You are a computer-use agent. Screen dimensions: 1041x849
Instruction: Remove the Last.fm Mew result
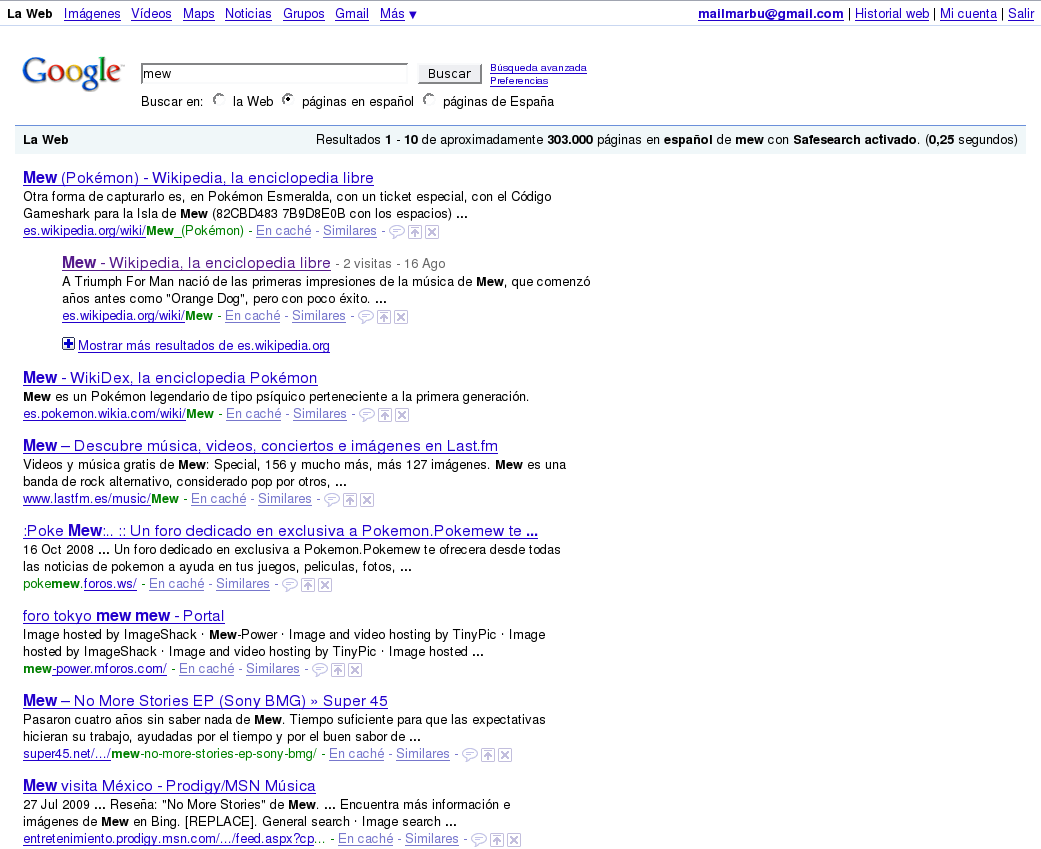tap(367, 500)
